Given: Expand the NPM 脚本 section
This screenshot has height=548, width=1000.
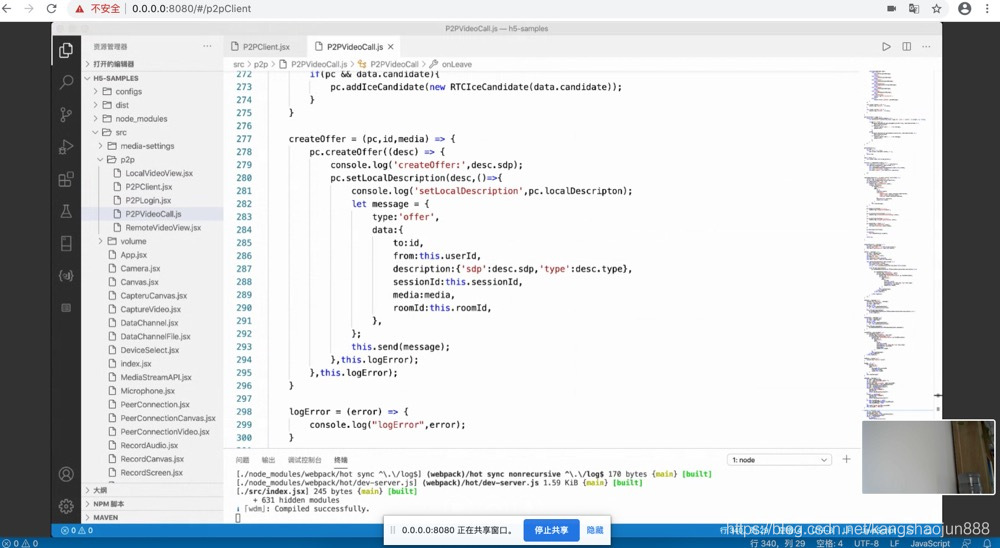Looking at the screenshot, I should click(109, 504).
